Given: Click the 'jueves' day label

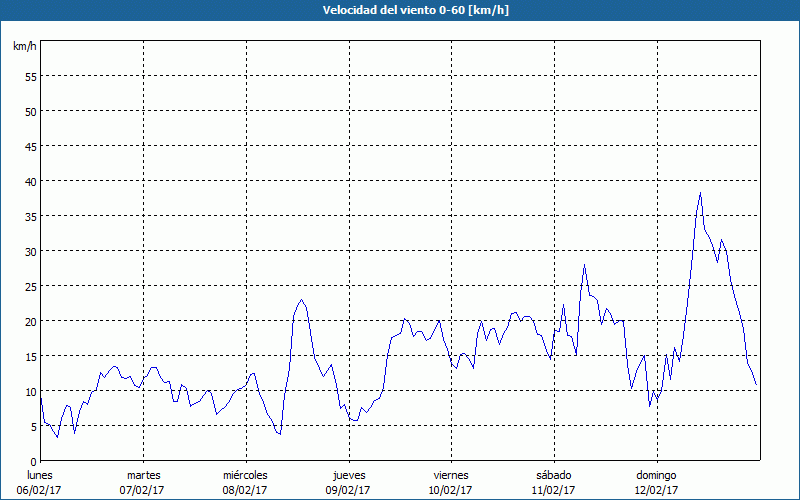Looking at the screenshot, I should pyautogui.click(x=348, y=474).
